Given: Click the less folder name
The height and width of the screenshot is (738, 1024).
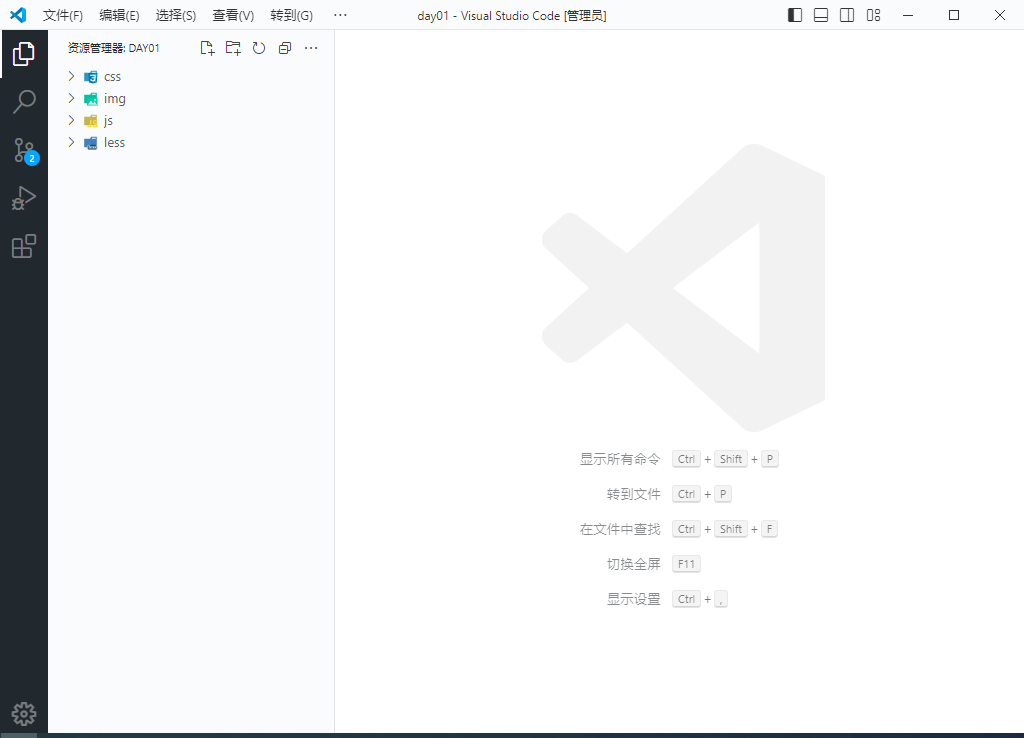Looking at the screenshot, I should [114, 142].
